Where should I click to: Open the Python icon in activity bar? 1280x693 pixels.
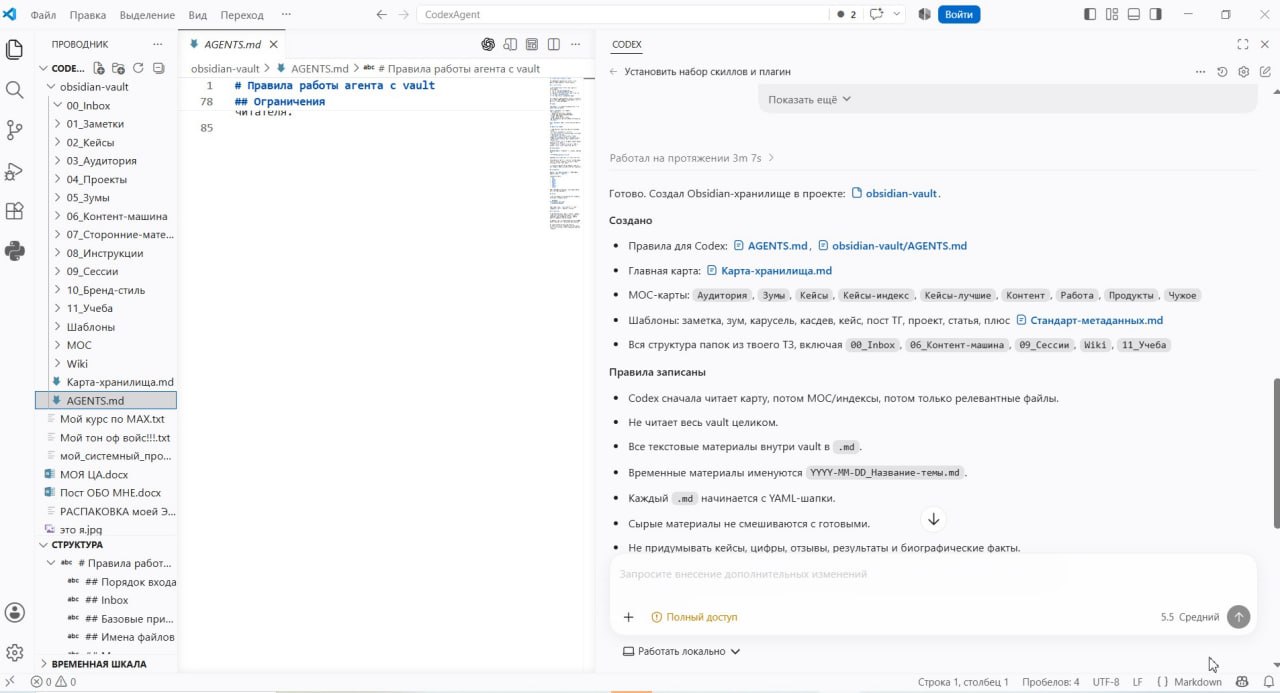(14, 251)
